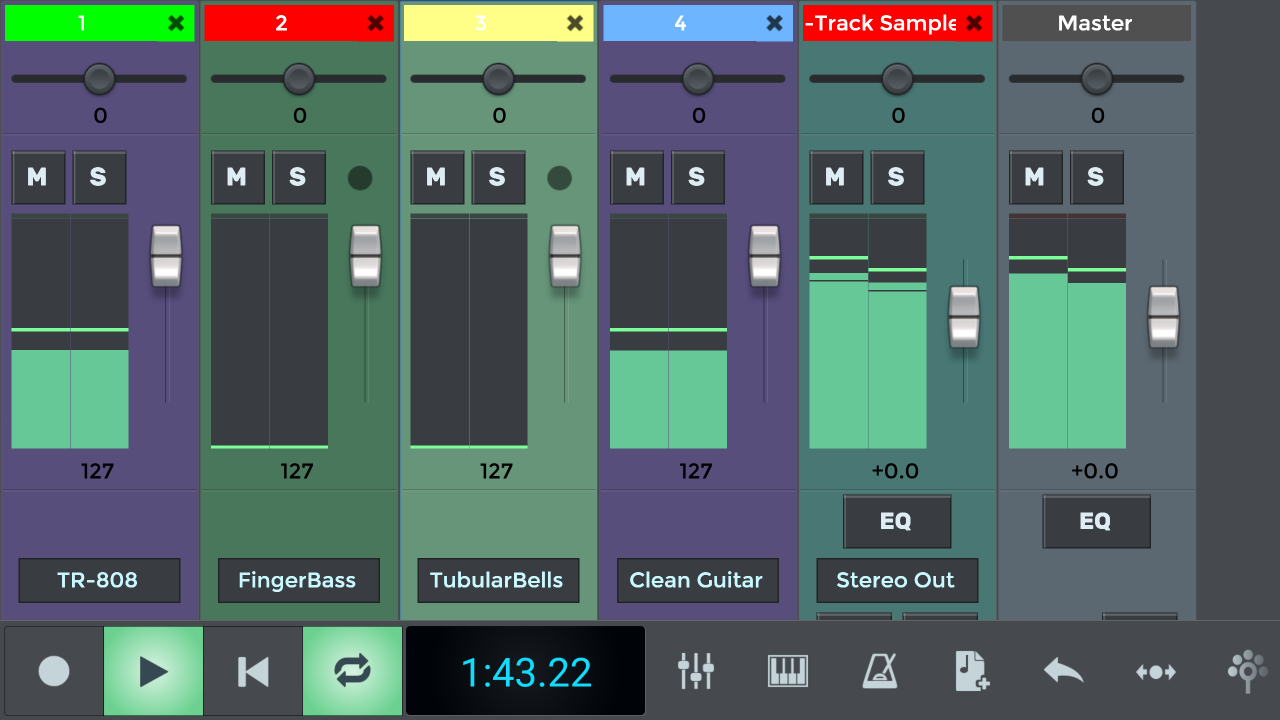Image resolution: width=1280 pixels, height=720 pixels.
Task: Toggle loop playback mode
Action: click(x=352, y=671)
